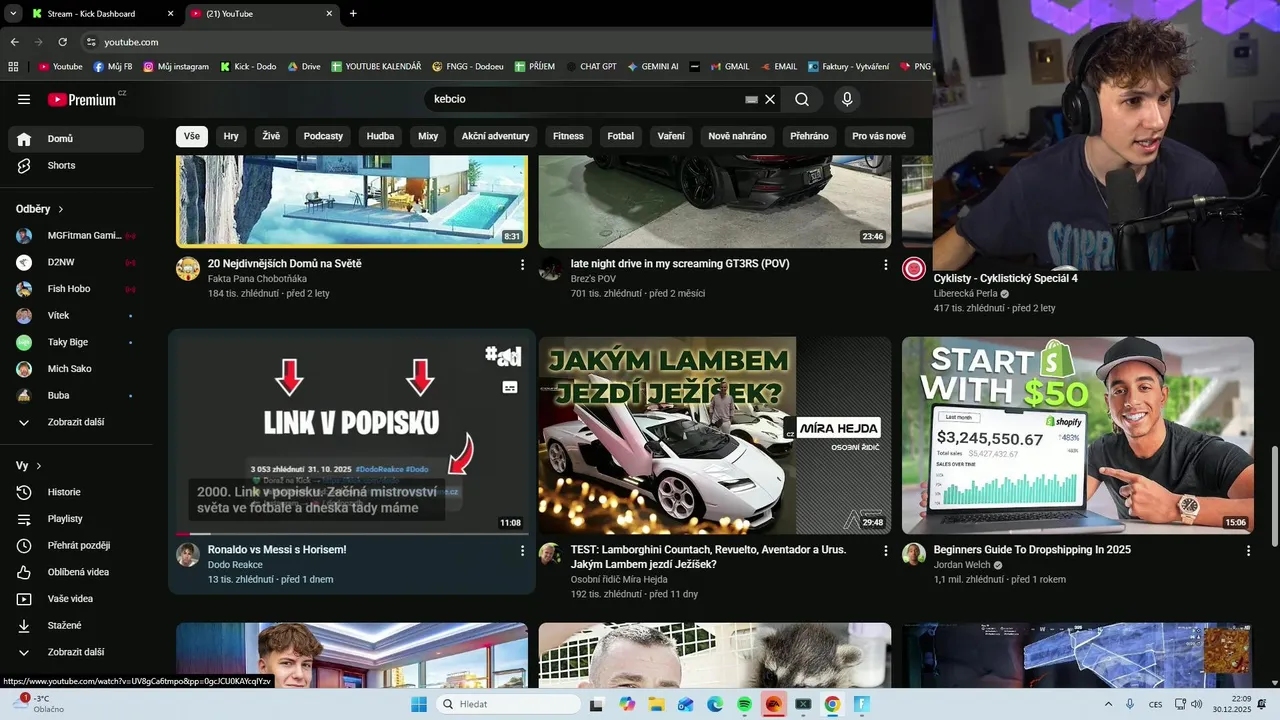
Task: Open the Ronaldo vs Messi preview thumbnail
Action: [352, 434]
